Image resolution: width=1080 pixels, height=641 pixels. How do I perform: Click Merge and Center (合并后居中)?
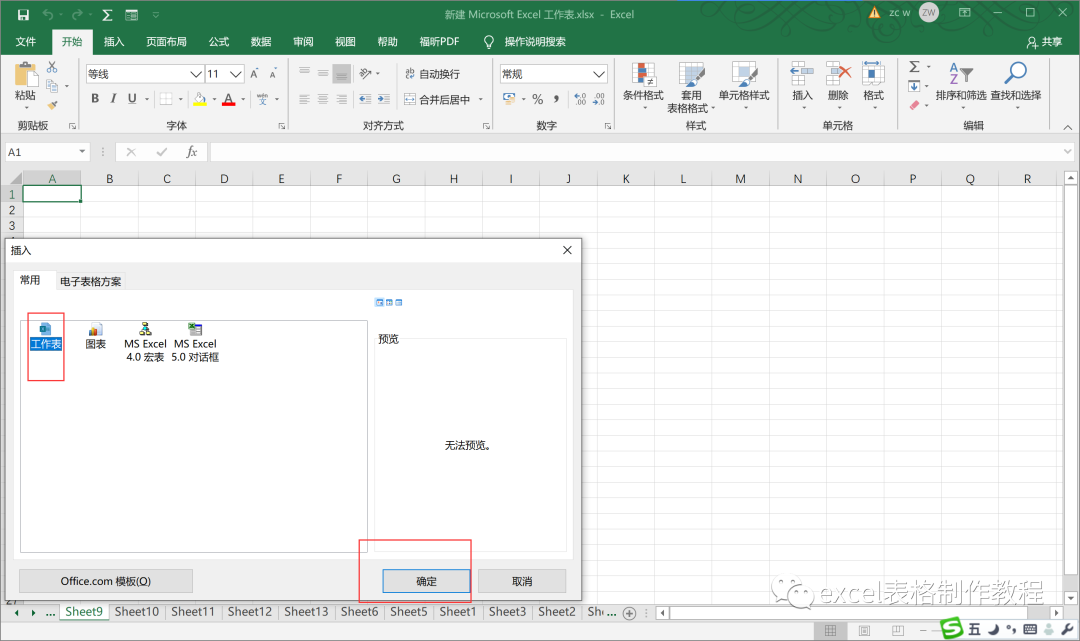[x=437, y=99]
